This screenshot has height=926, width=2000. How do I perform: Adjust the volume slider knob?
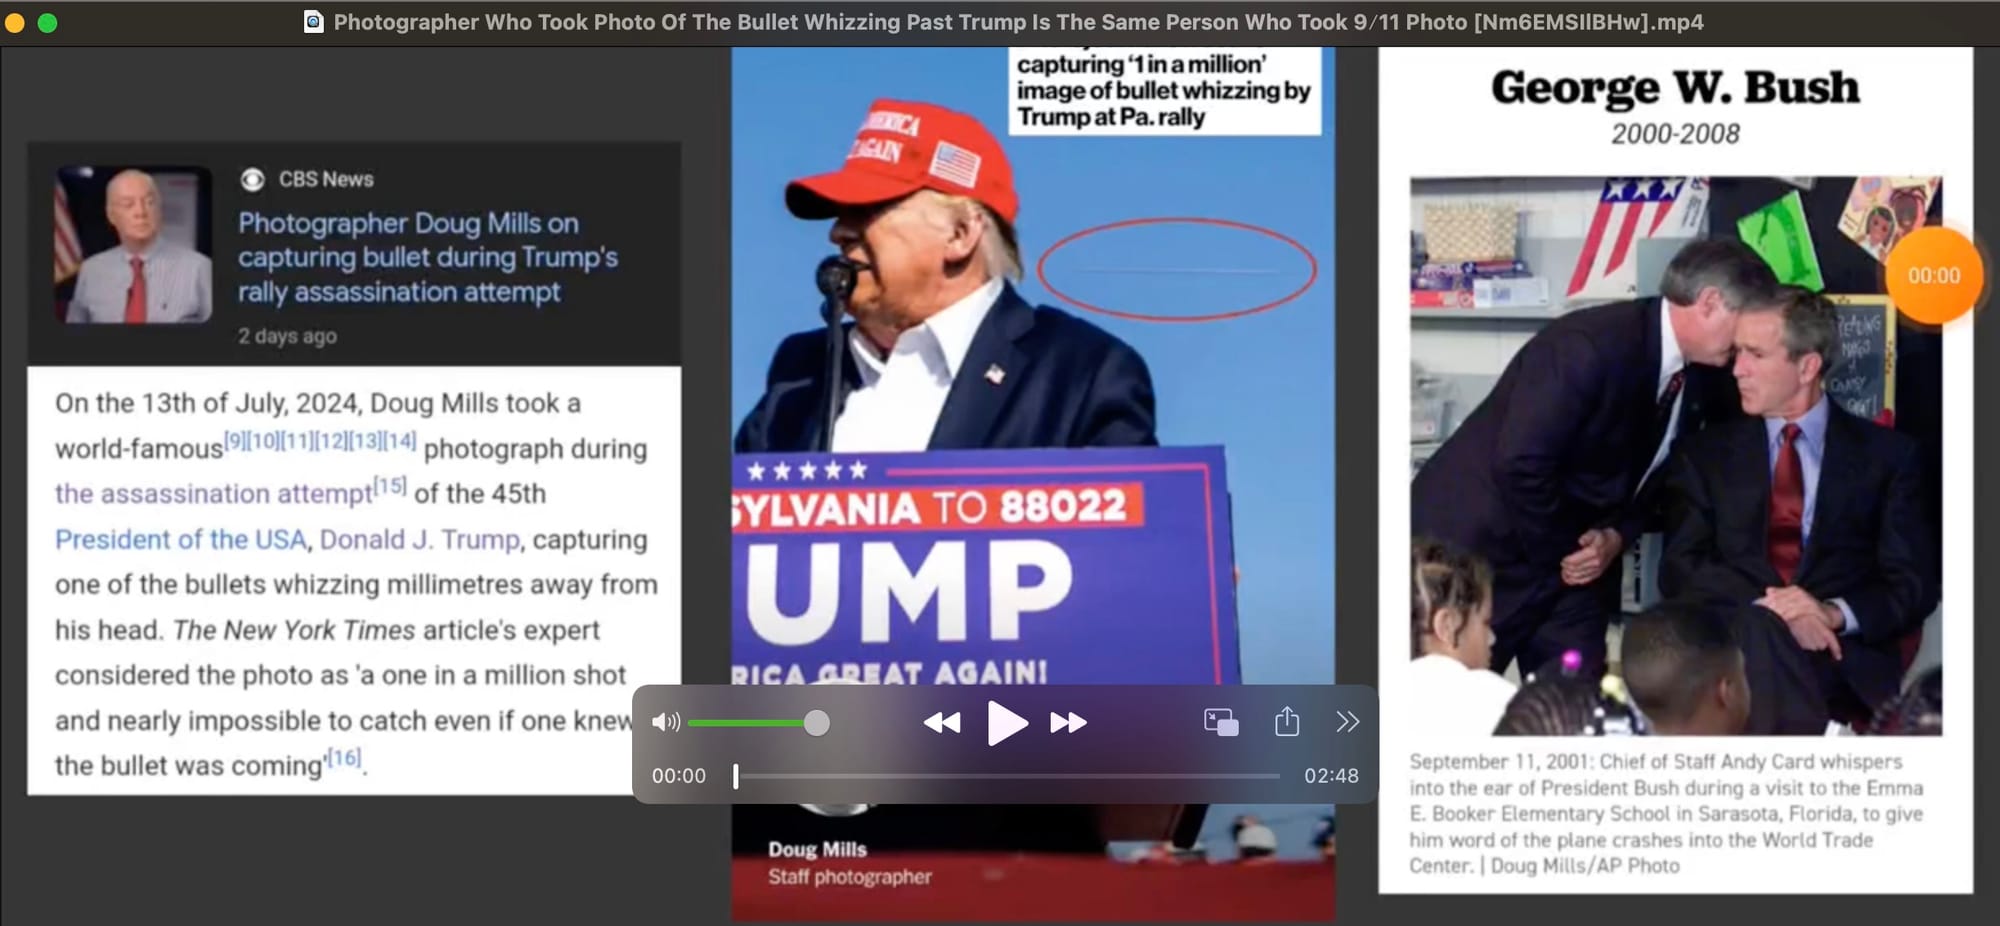coord(817,723)
